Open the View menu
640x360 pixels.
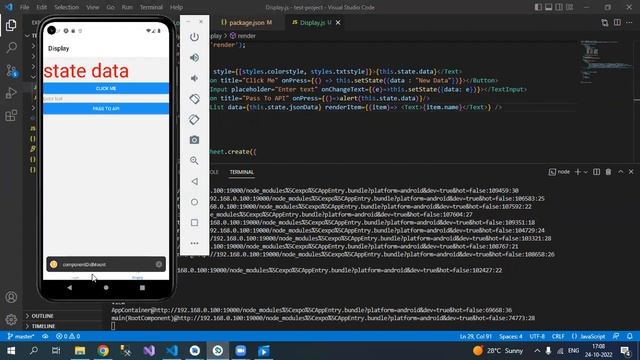click(x=93, y=7)
